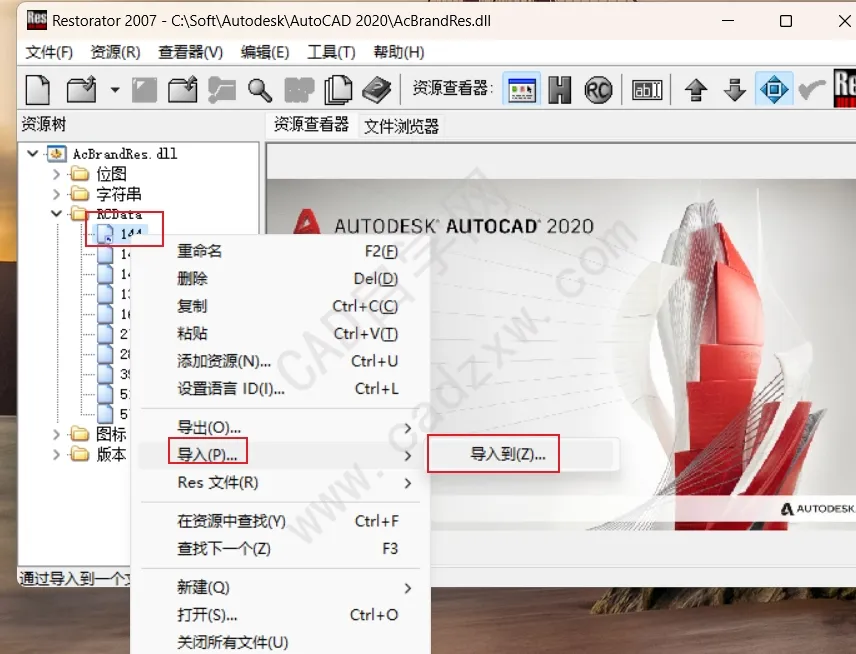Select resource 144 under RCData
Screen dimensions: 856x654
tap(131, 234)
